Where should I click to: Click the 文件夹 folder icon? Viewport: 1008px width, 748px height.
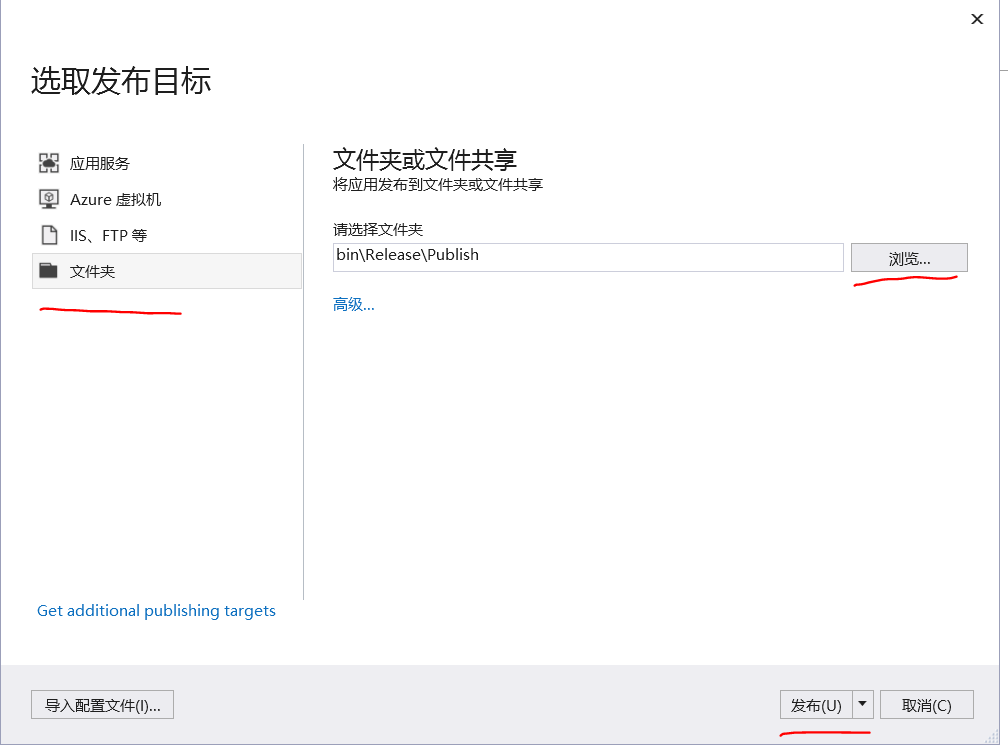pos(48,270)
